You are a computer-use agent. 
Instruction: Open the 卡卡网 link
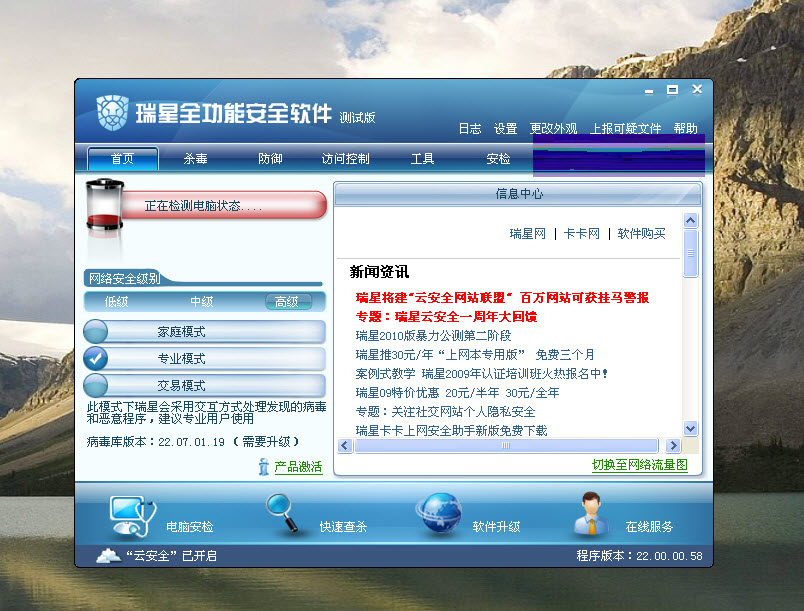tap(581, 234)
